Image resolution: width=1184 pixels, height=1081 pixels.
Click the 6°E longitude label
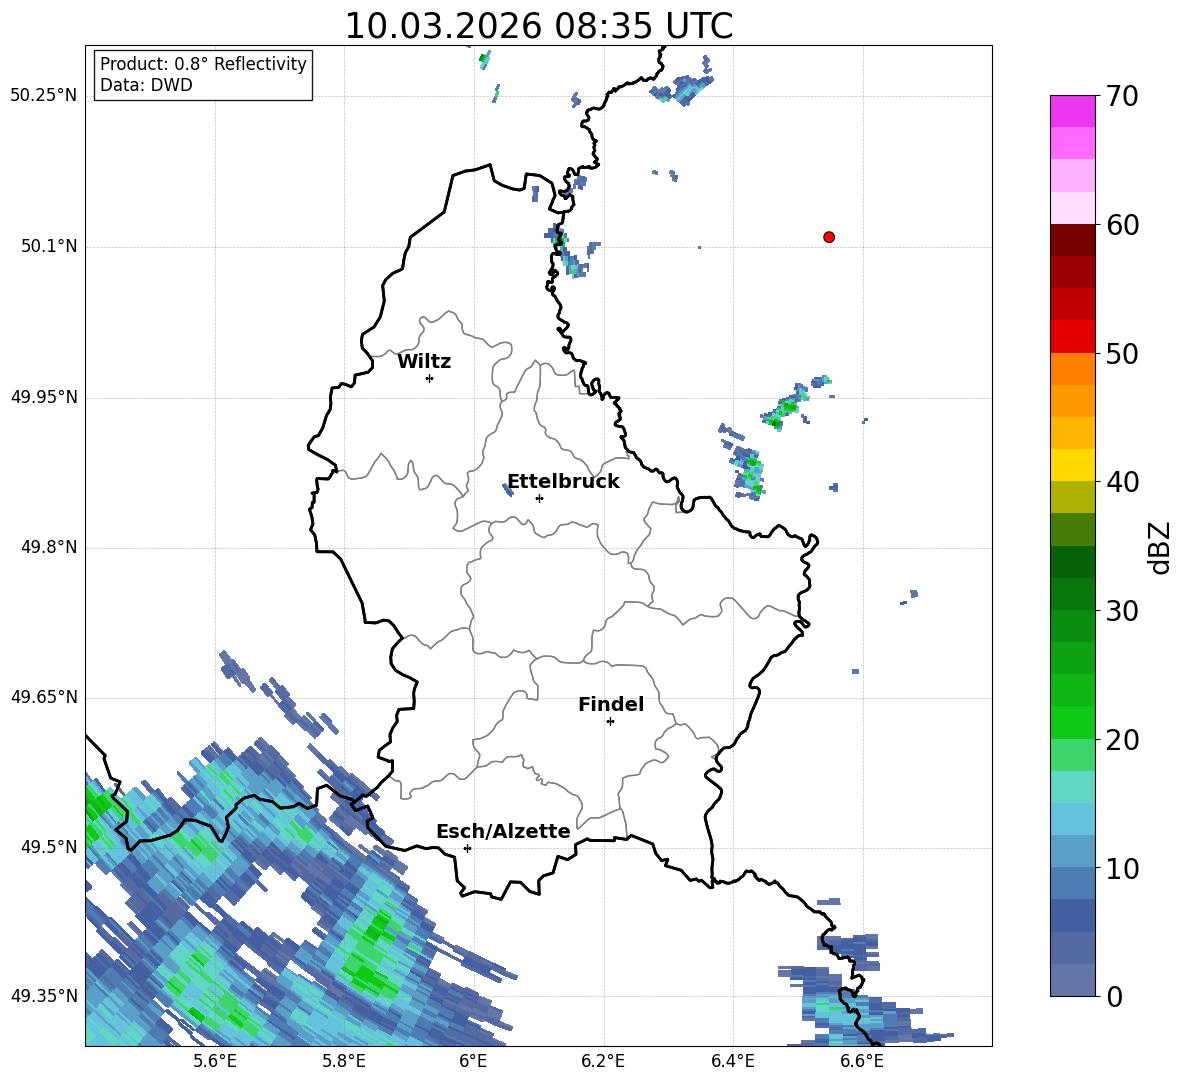473,1061
